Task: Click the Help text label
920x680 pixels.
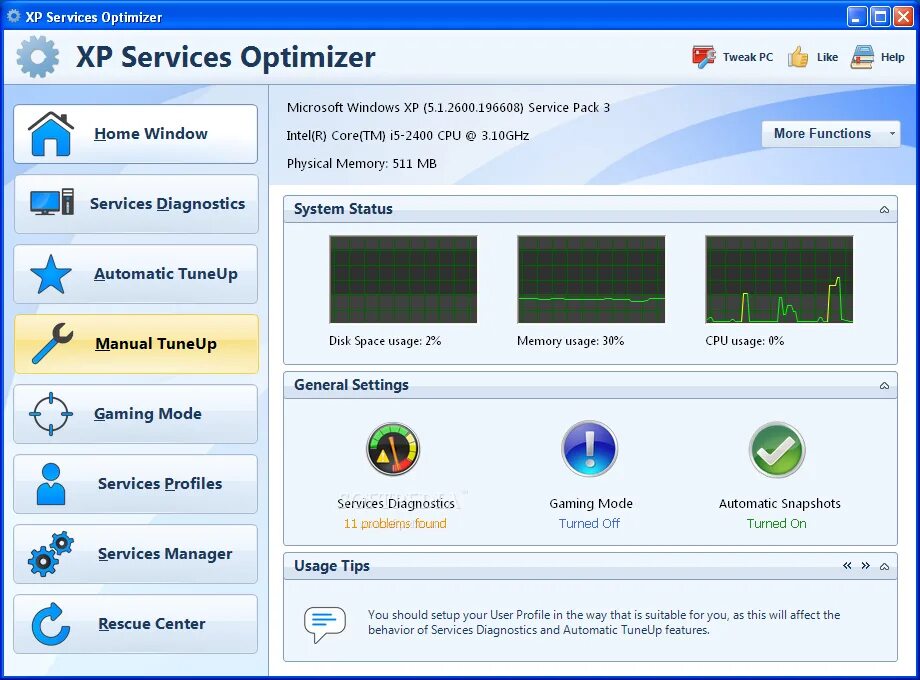Action: tap(892, 57)
